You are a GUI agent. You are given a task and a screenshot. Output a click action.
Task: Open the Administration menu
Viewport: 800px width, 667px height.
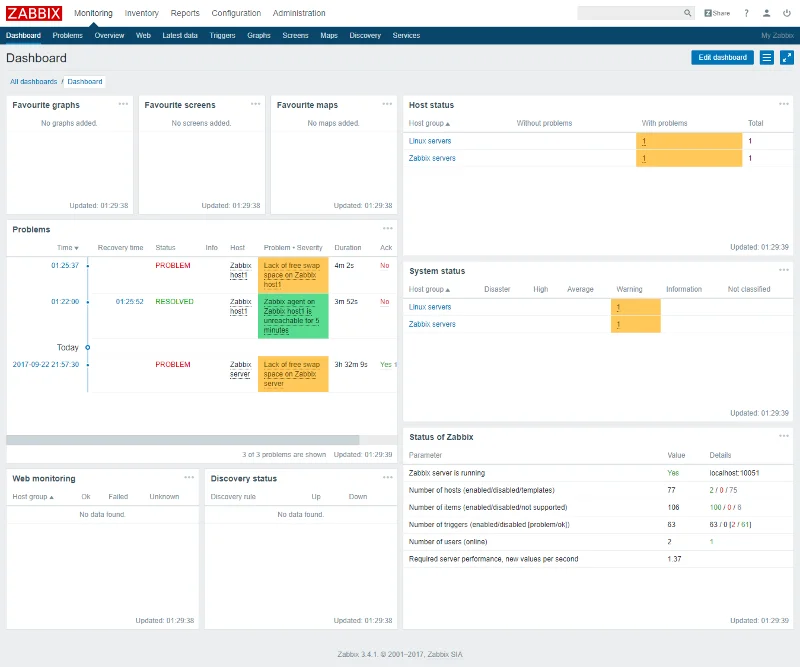(299, 13)
